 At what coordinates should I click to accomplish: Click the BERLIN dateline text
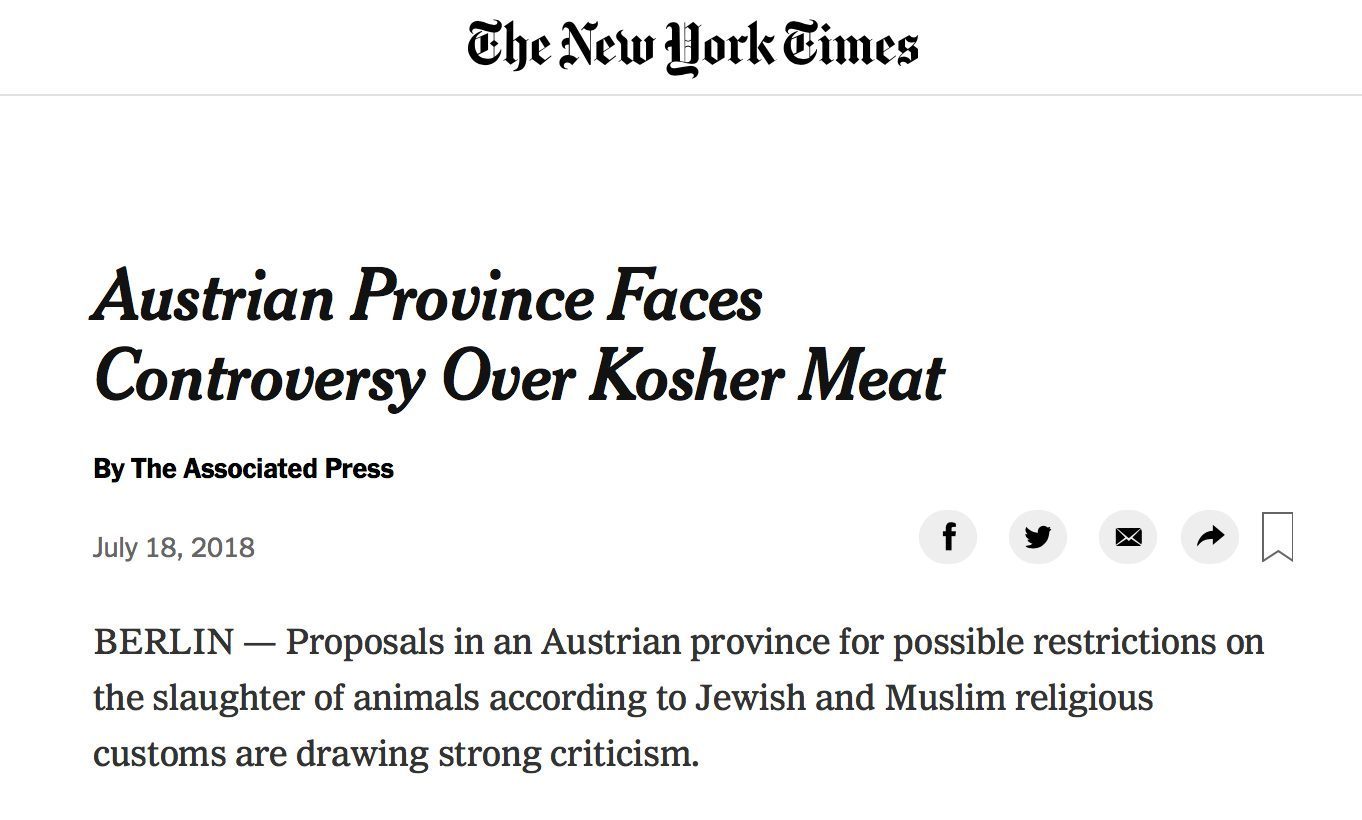(164, 642)
